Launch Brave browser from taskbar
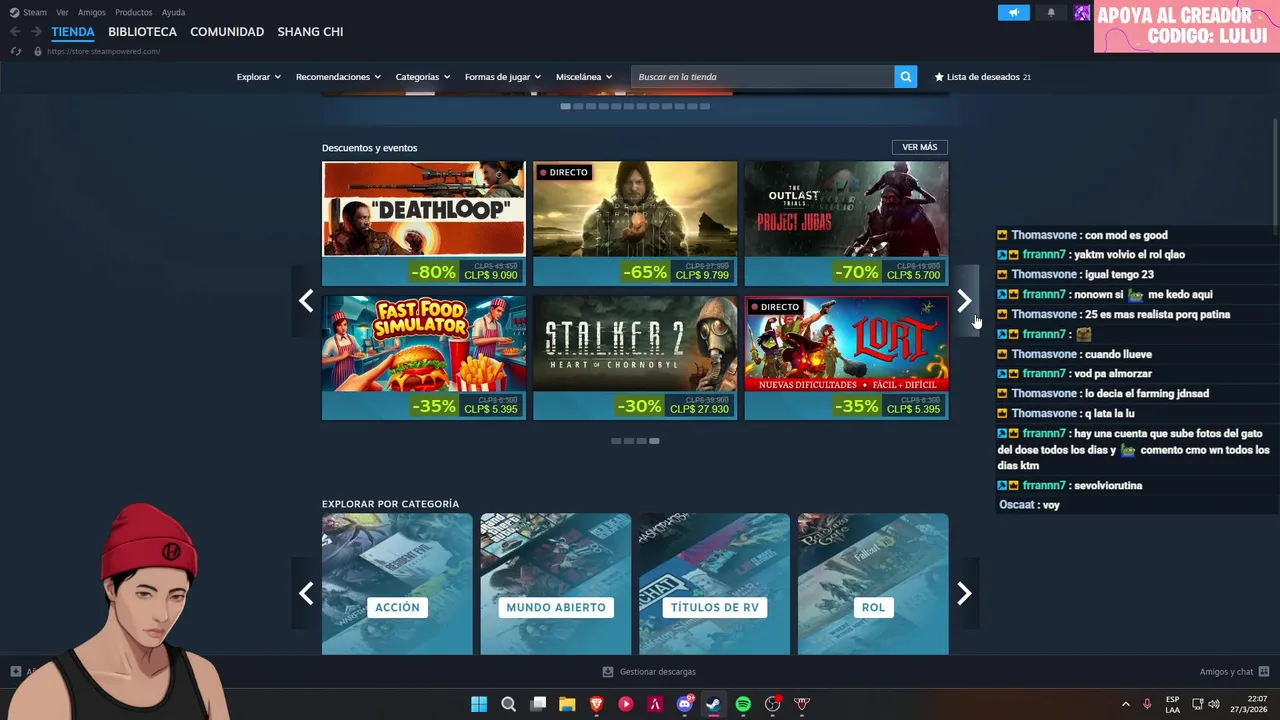Image resolution: width=1280 pixels, height=720 pixels. pyautogui.click(x=597, y=704)
